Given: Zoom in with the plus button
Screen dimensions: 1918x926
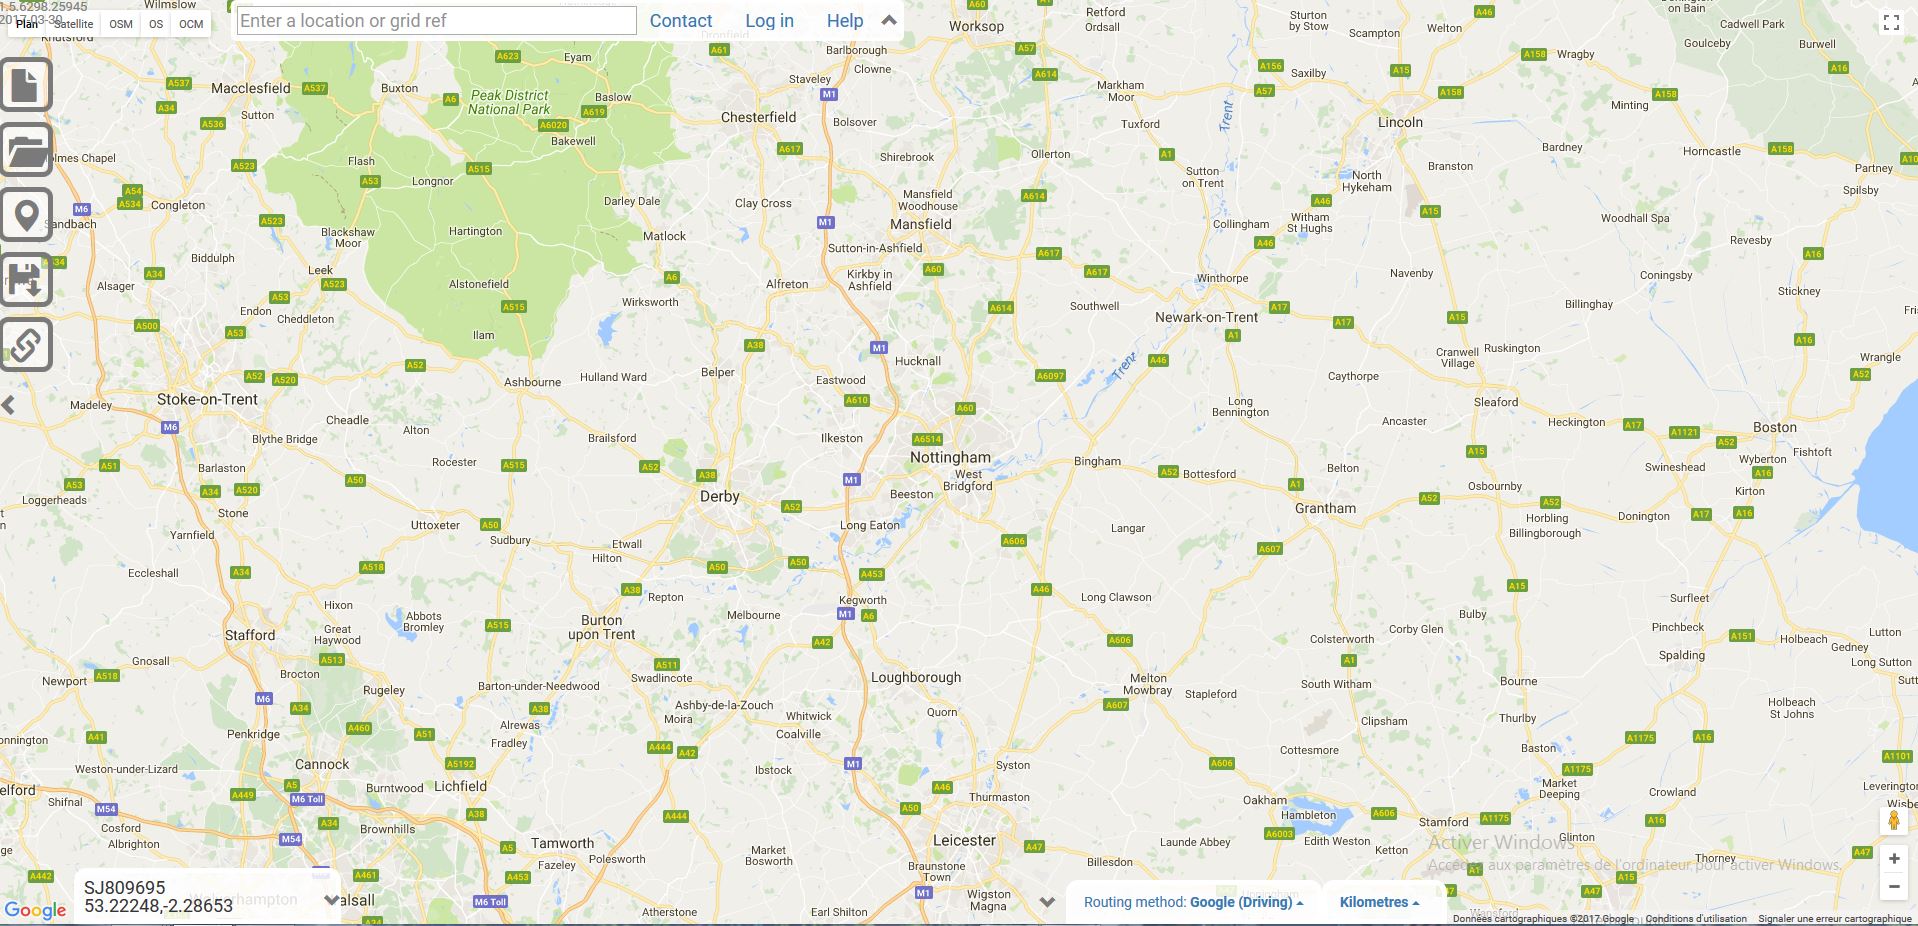Looking at the screenshot, I should 1893,859.
